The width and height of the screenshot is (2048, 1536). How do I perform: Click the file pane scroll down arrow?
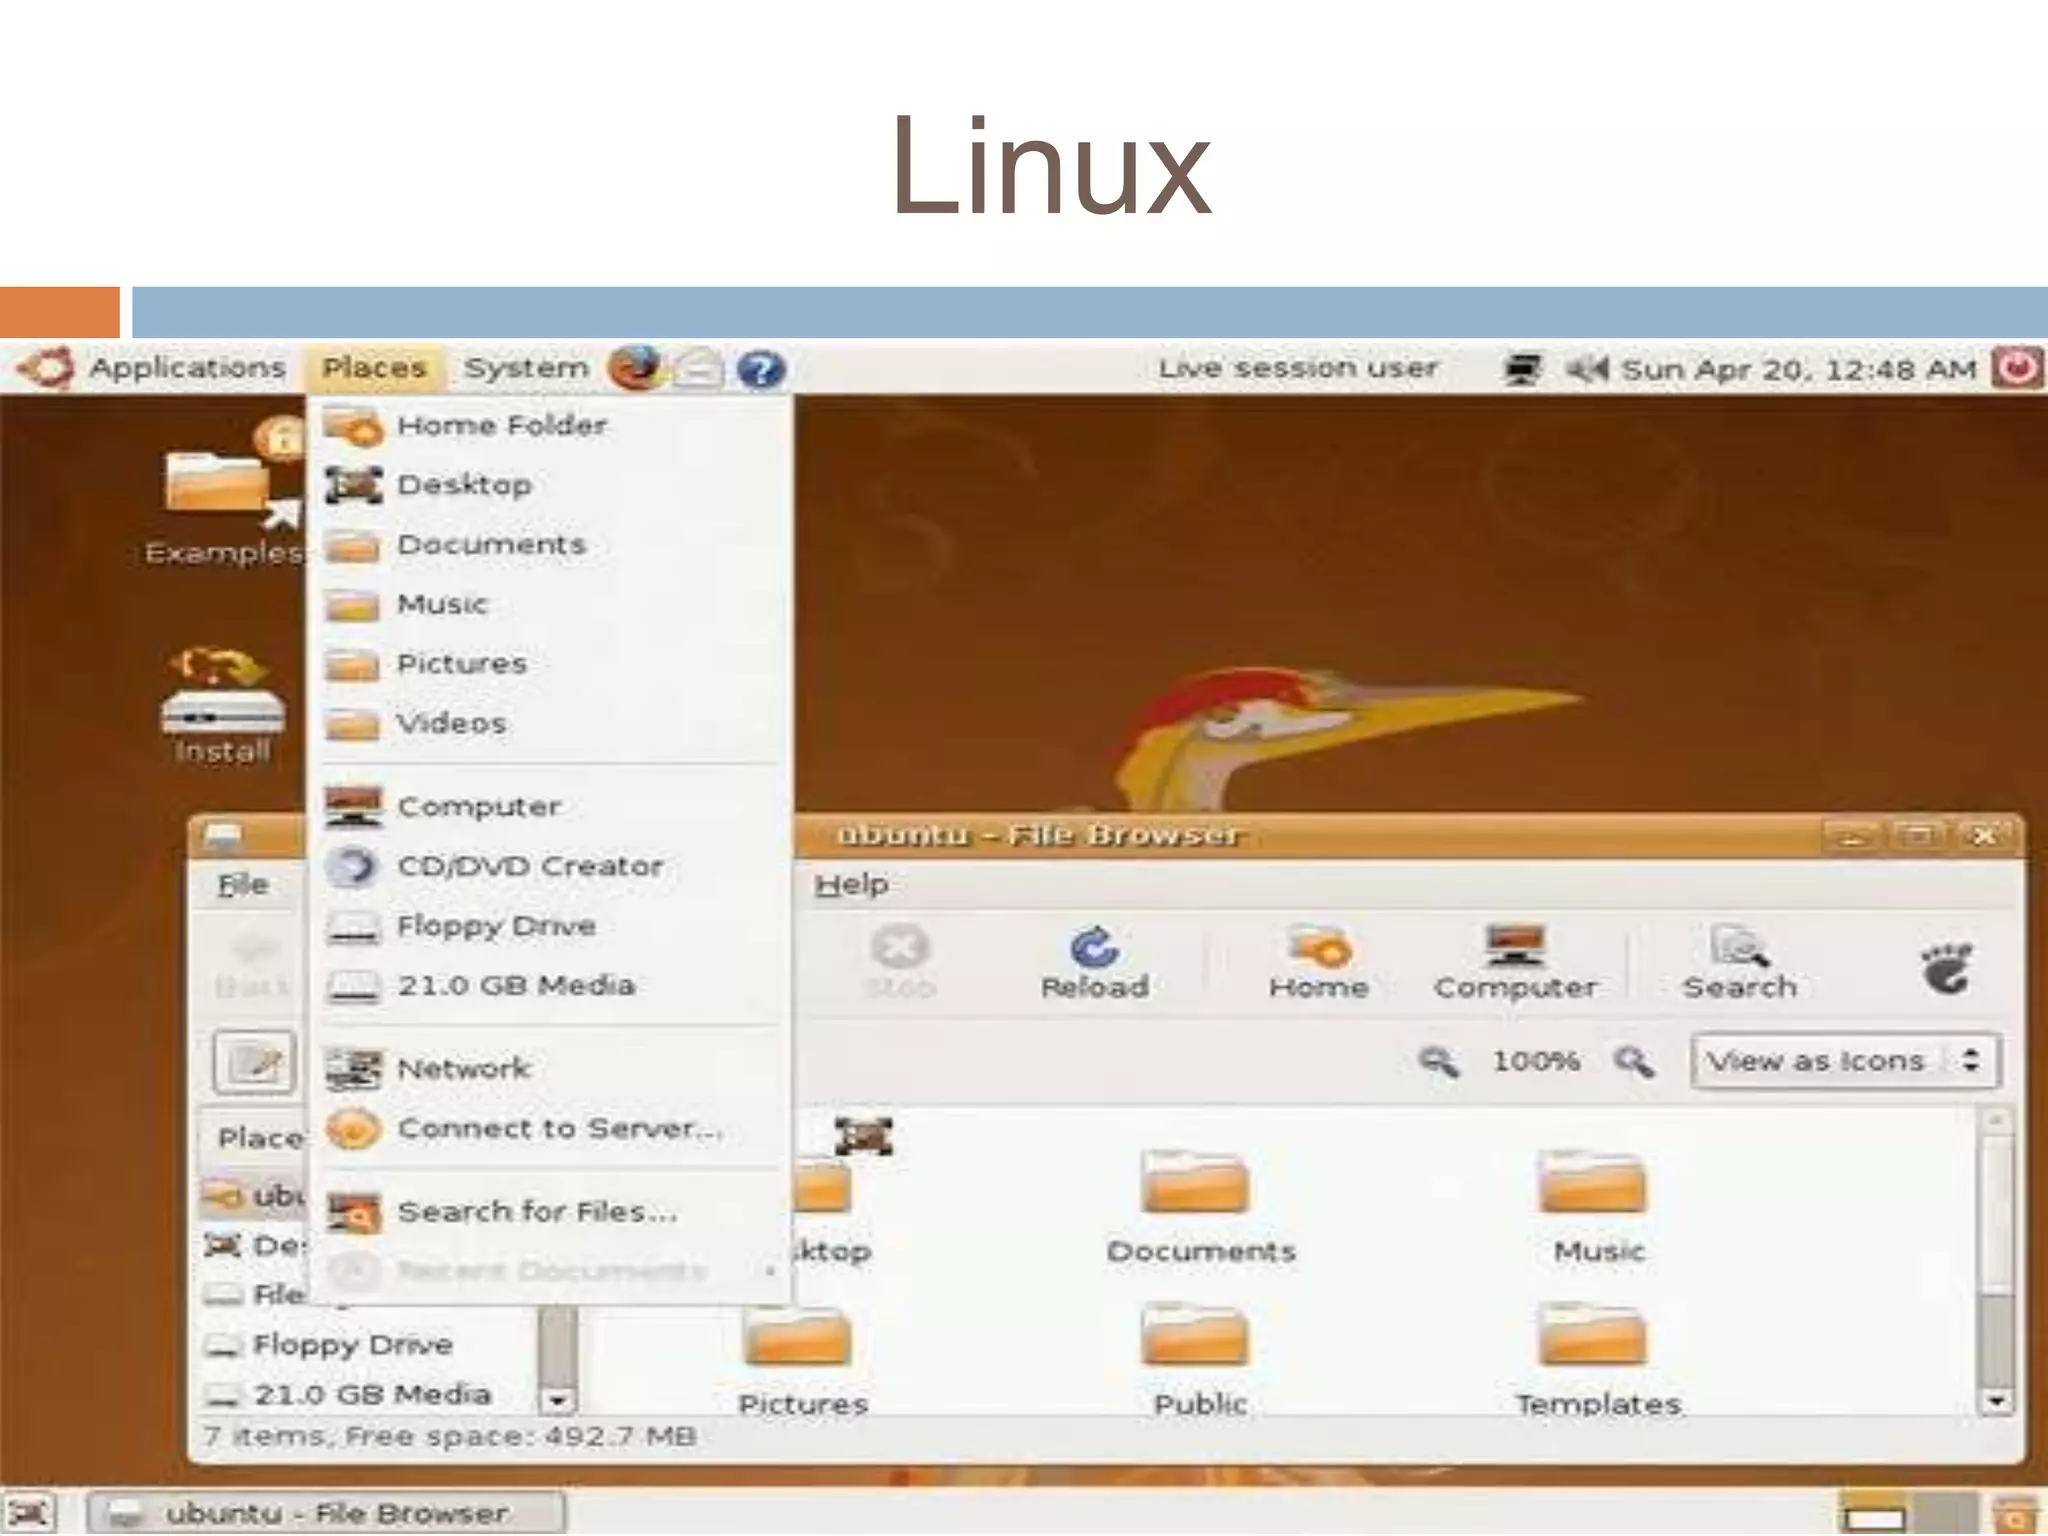point(1996,1401)
